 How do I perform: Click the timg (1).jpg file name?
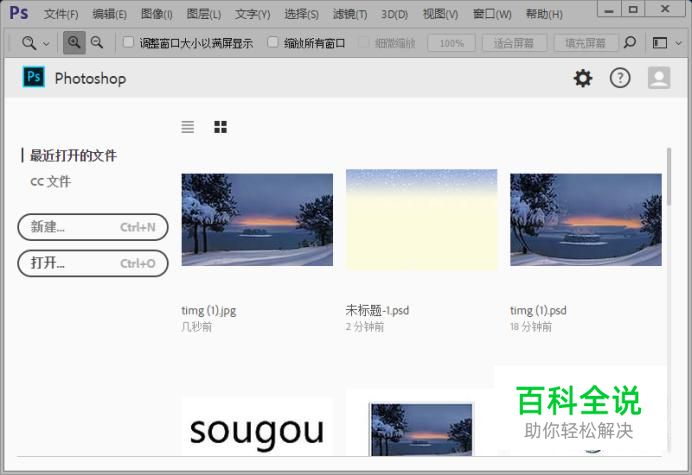209,311
